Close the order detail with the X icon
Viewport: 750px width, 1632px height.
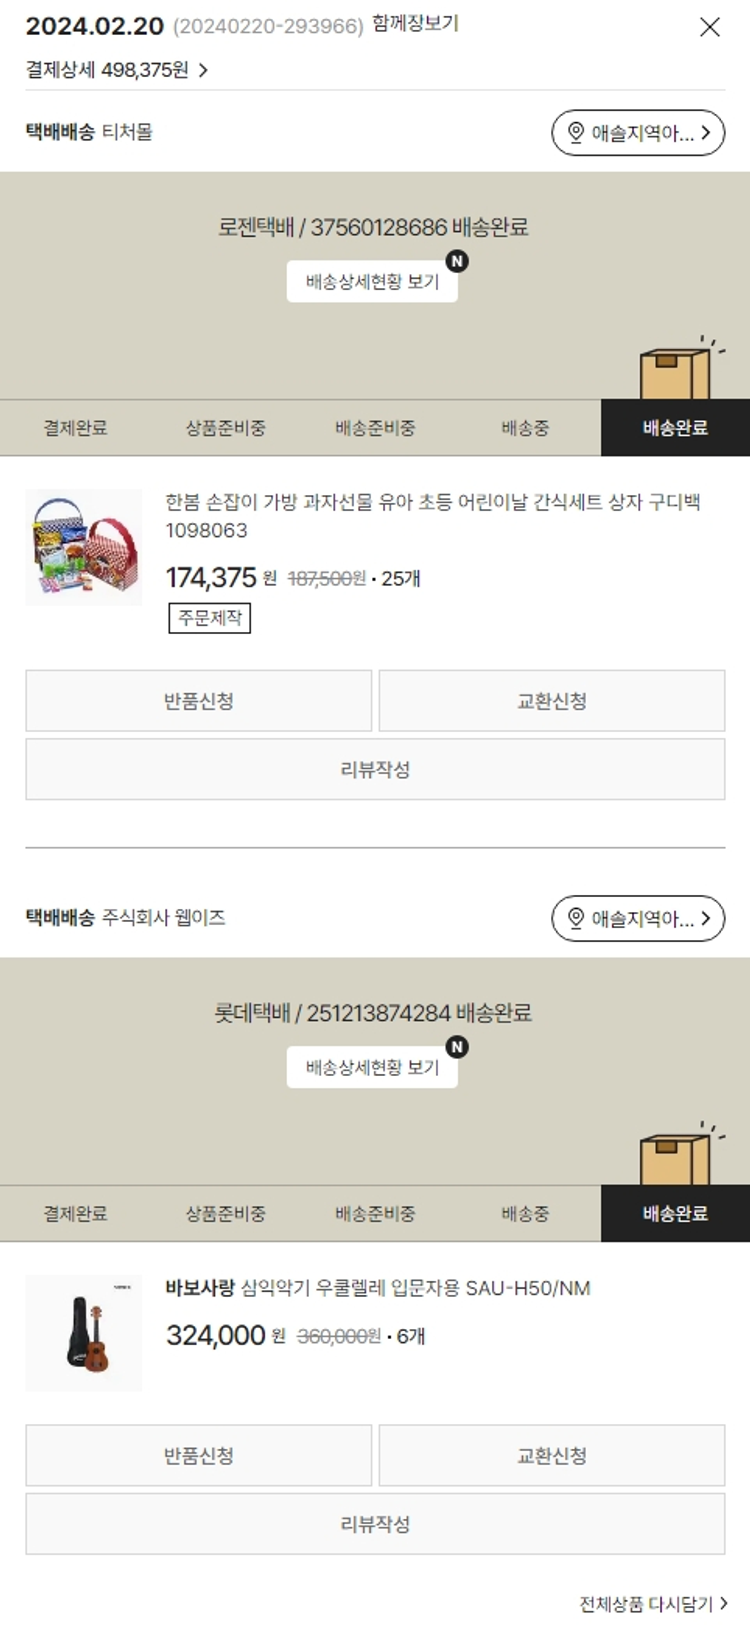710,27
